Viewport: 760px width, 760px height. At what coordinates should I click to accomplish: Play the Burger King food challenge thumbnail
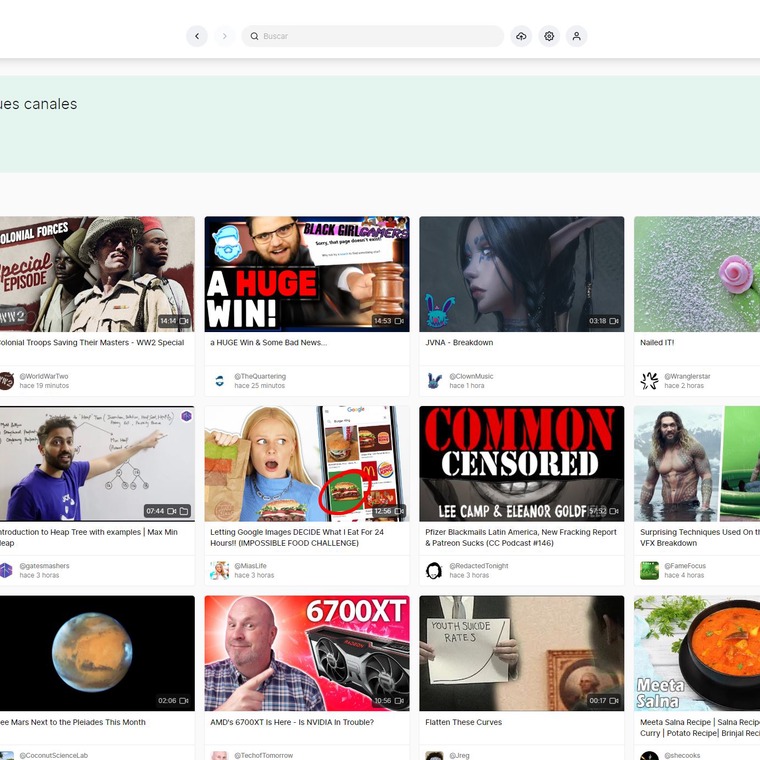(x=307, y=464)
